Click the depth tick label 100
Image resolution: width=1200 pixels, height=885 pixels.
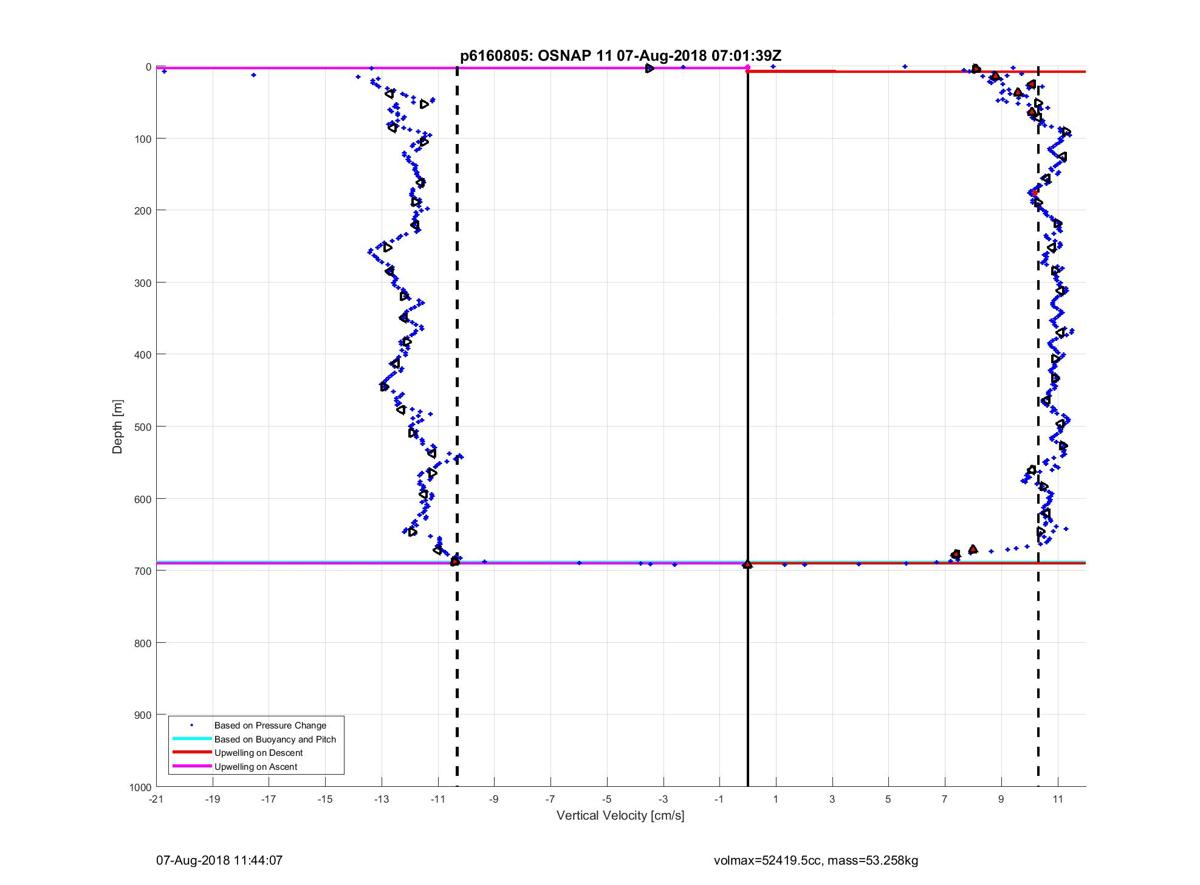point(142,138)
